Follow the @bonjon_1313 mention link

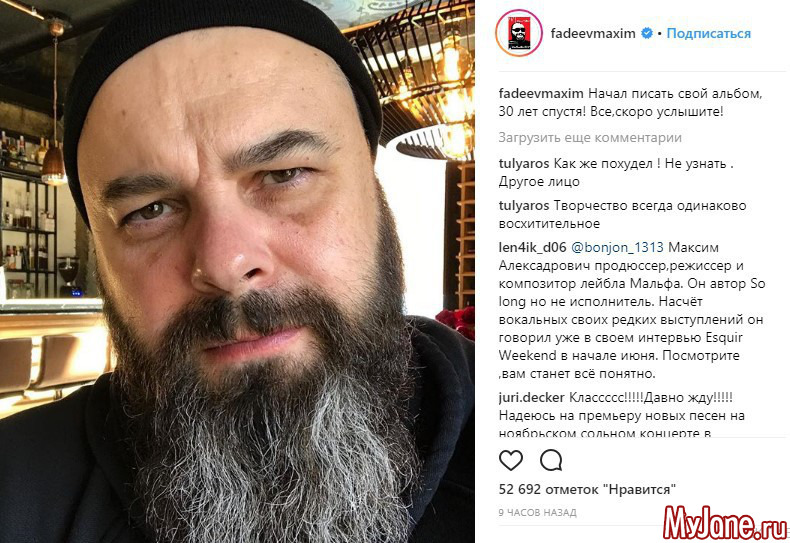click(617, 247)
